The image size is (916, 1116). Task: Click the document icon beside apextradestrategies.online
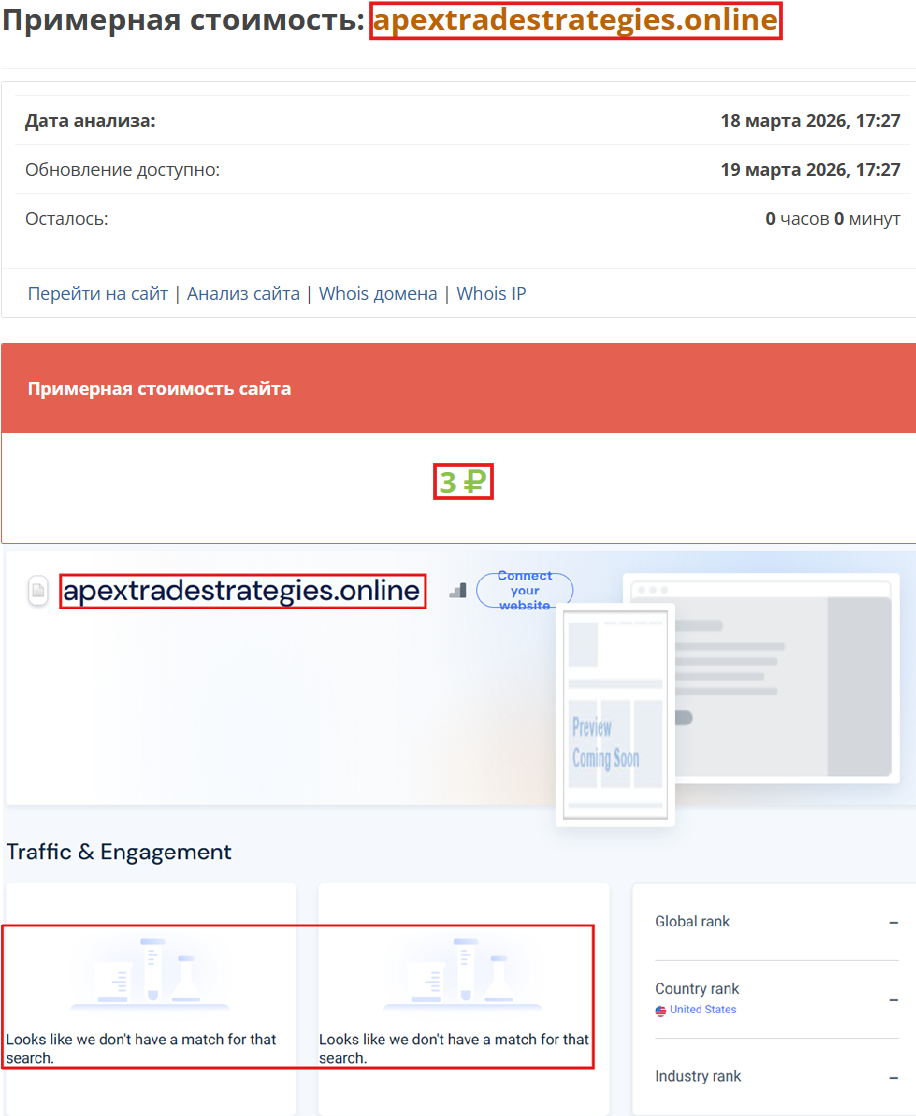[x=38, y=591]
